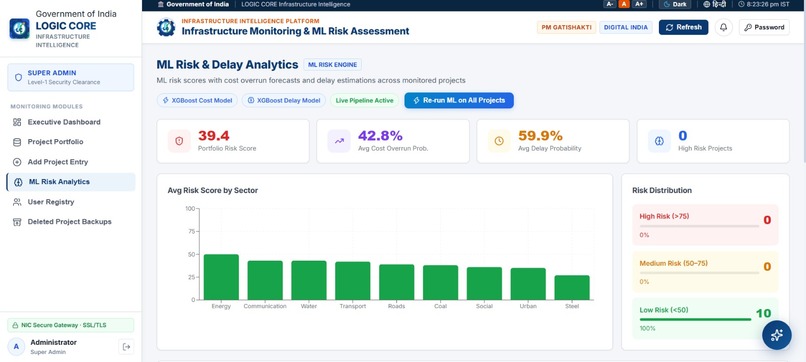Image resolution: width=806 pixels, height=362 pixels.
Task: Click the clock icon in the top bar
Action: tap(741, 4)
